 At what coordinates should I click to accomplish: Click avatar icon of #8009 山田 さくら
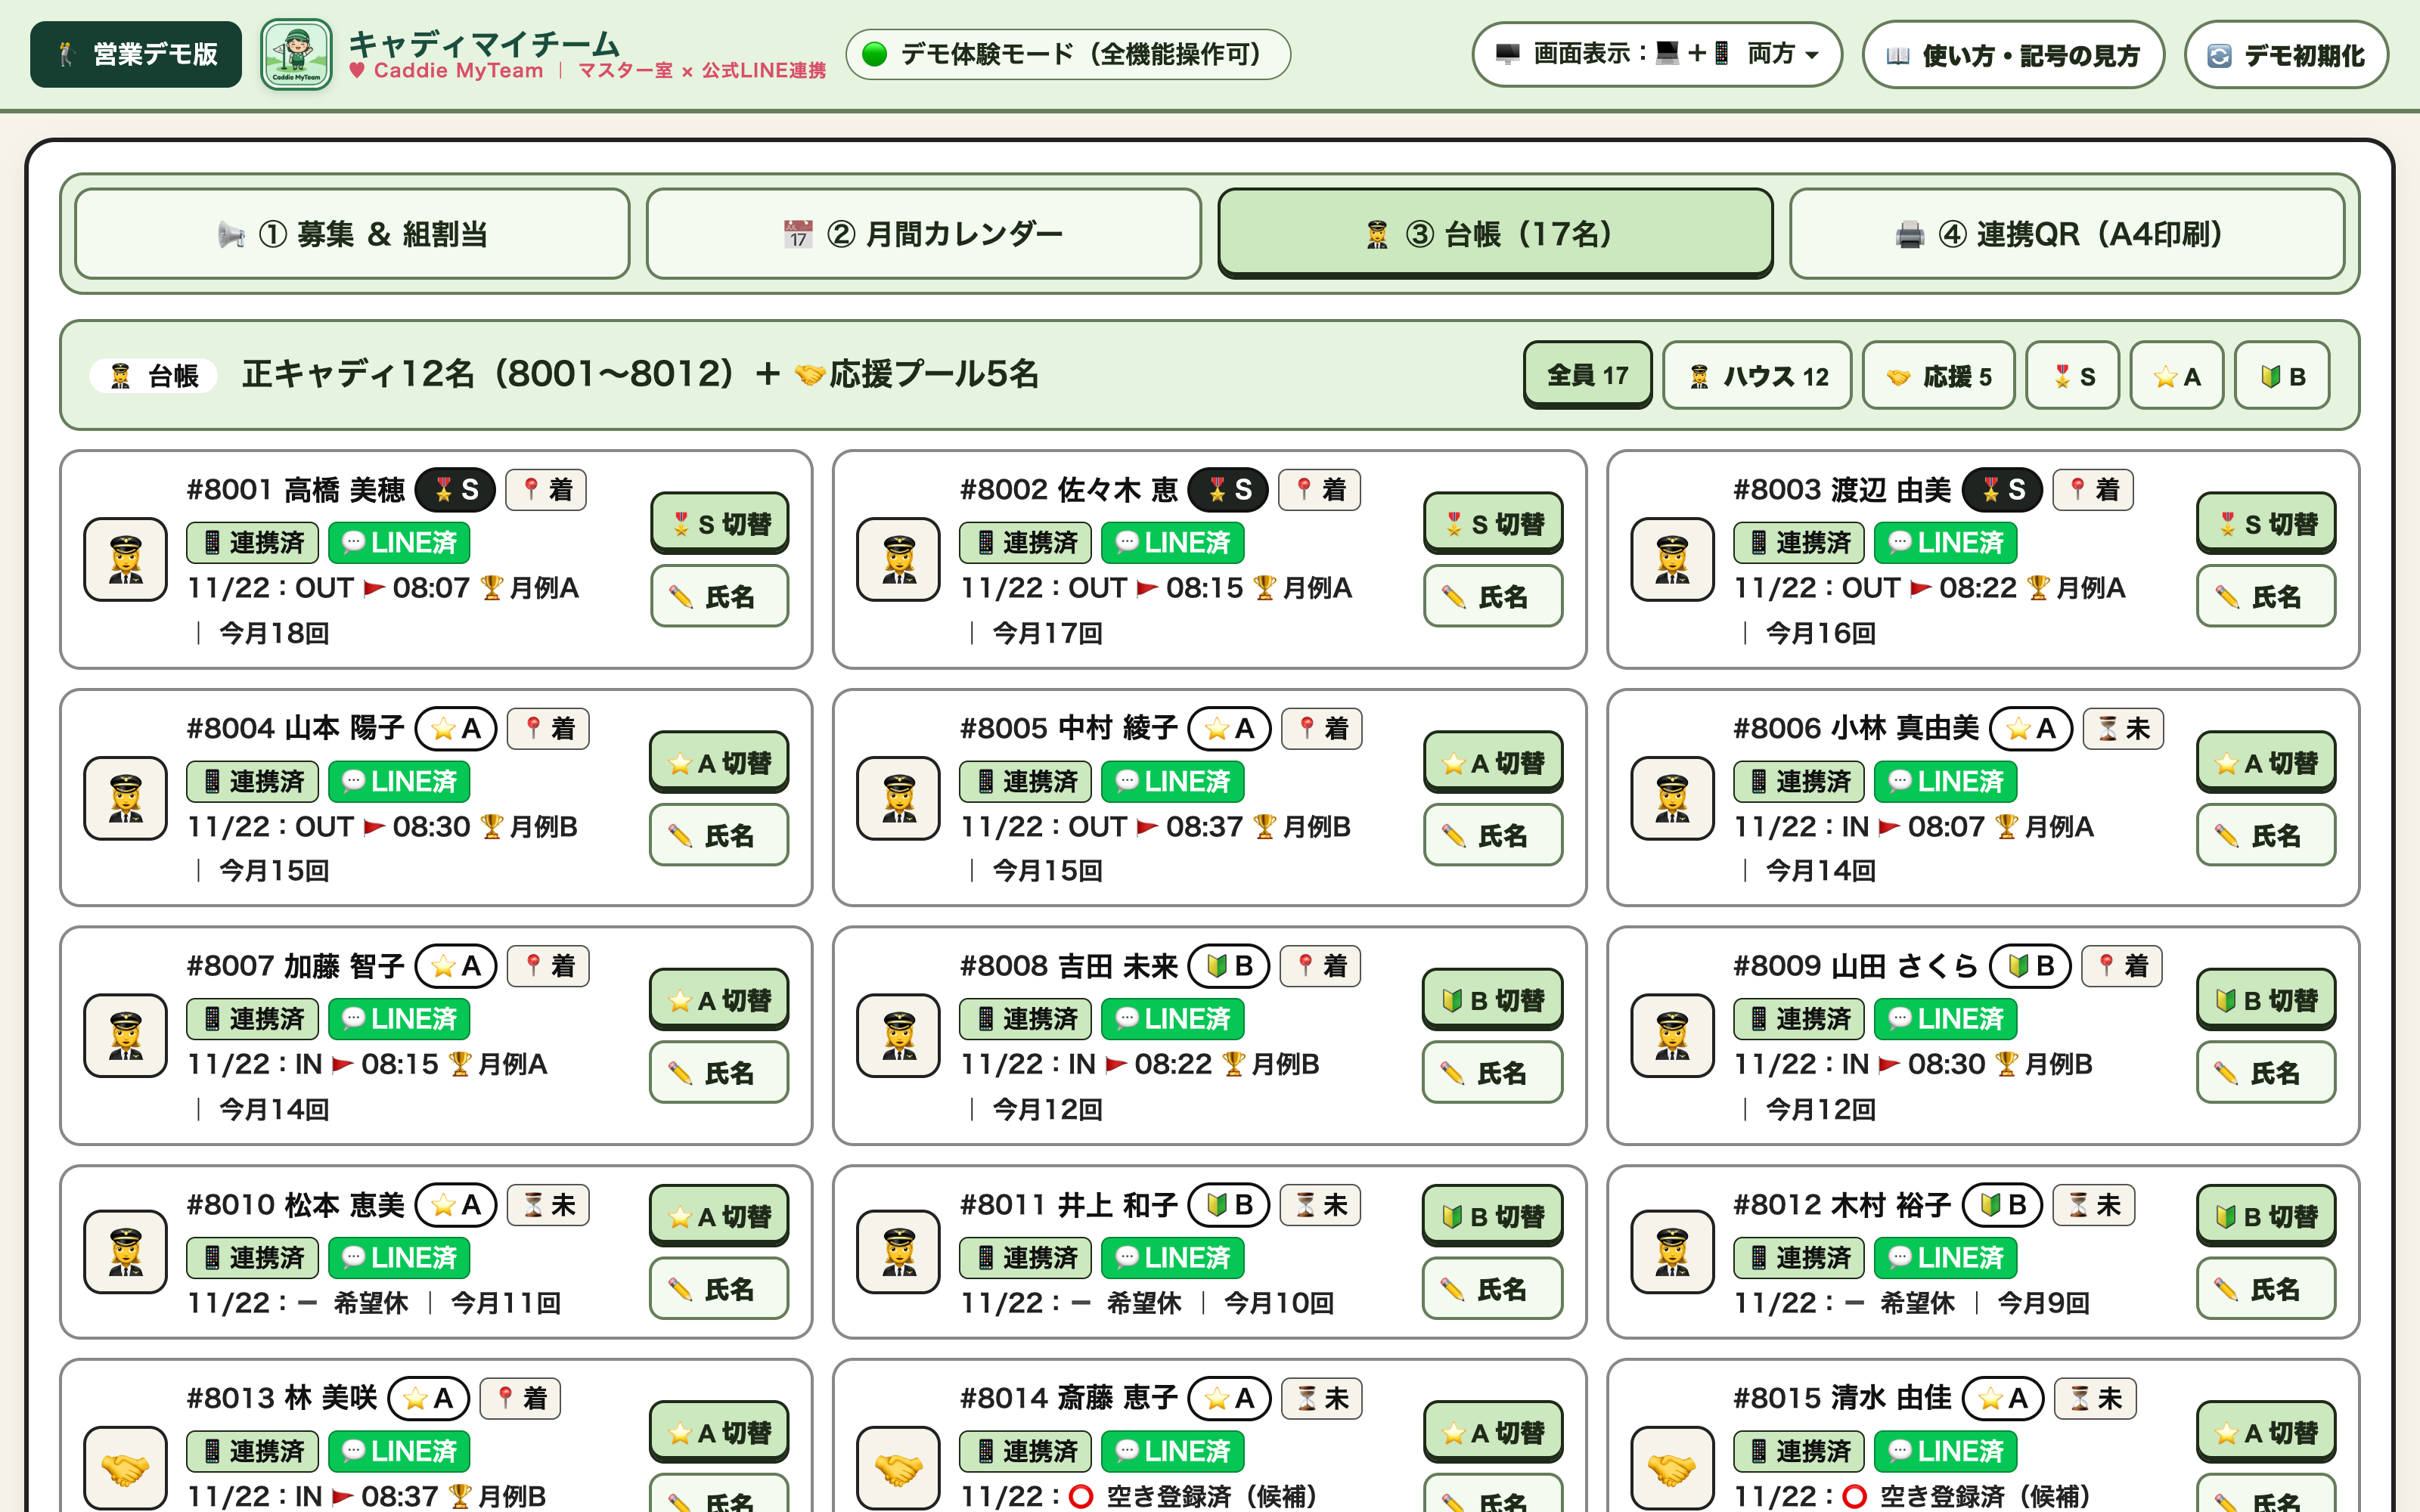[1672, 1035]
